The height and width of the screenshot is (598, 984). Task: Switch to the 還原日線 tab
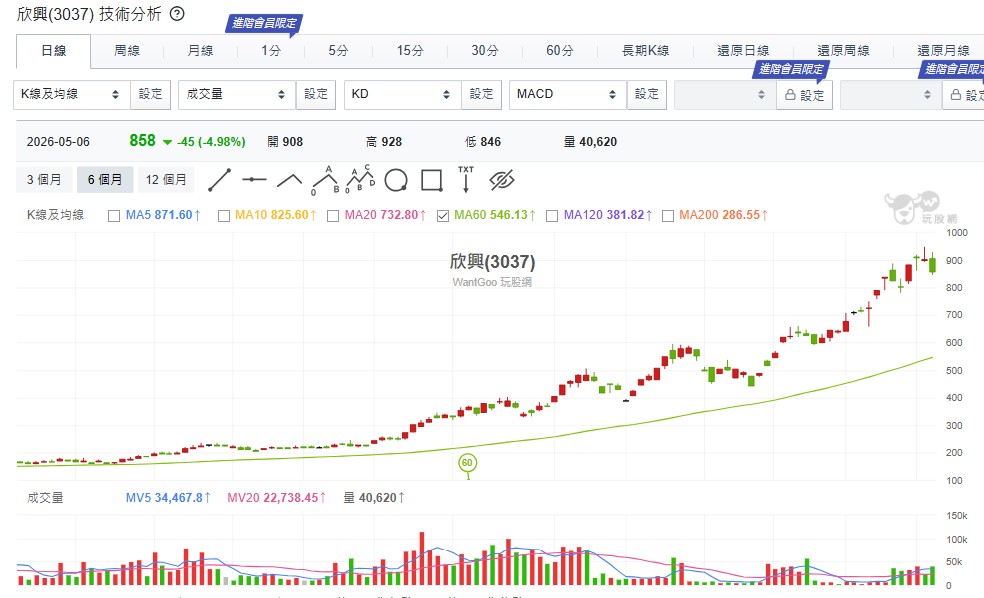743,51
